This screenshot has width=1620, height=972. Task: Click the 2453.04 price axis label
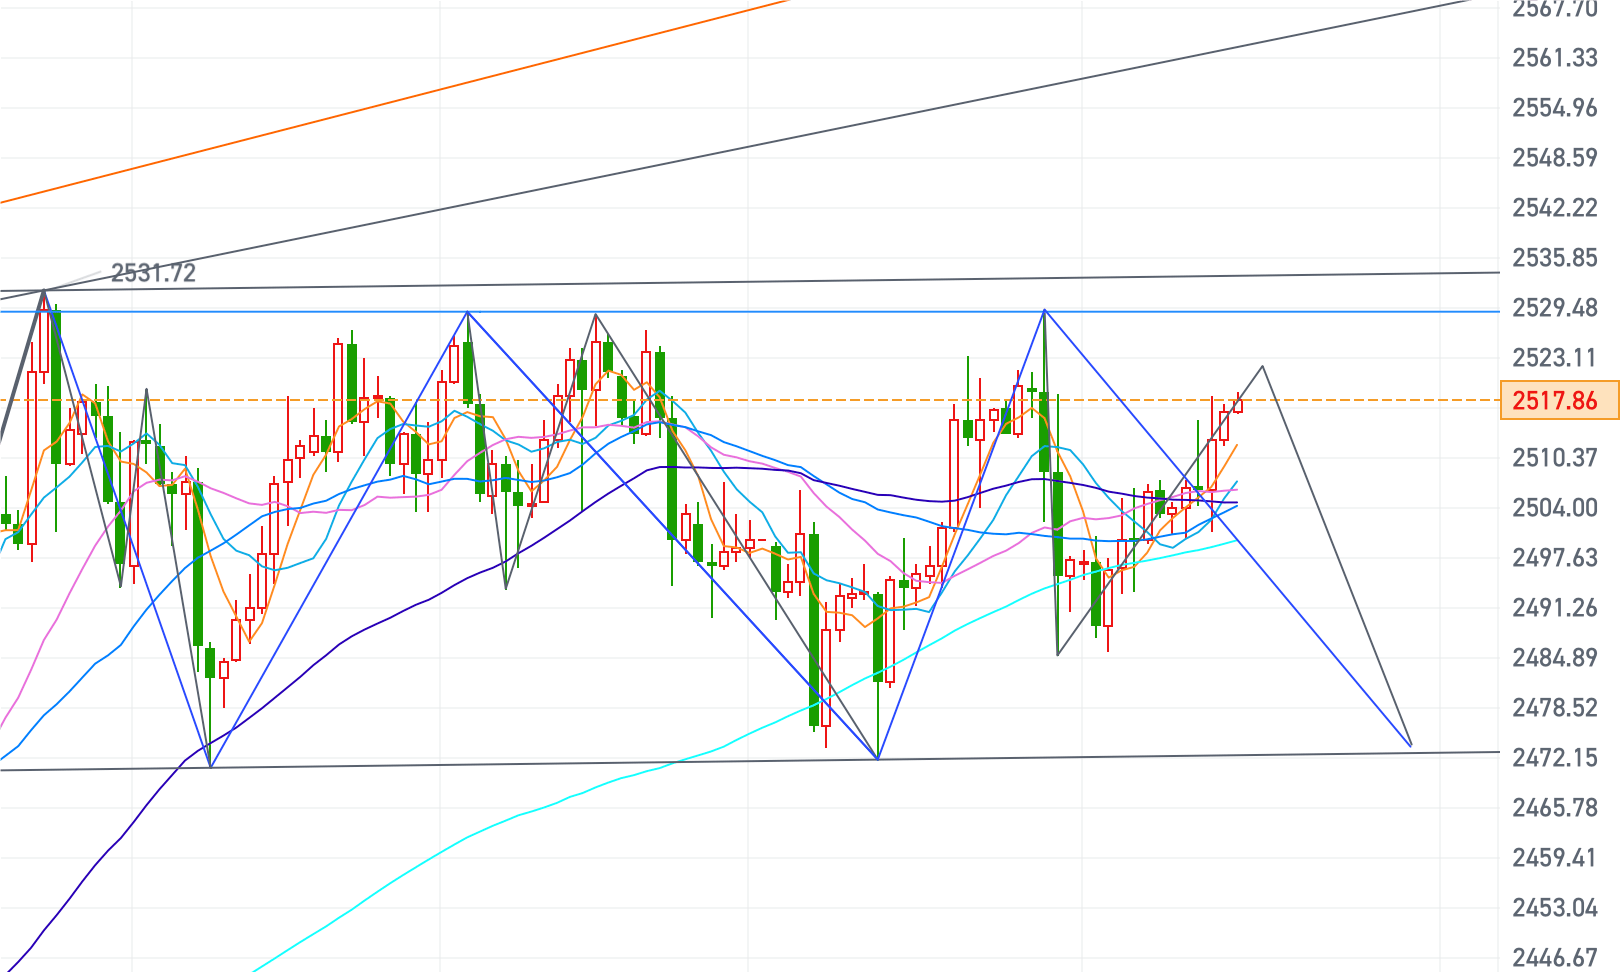pos(1555,908)
